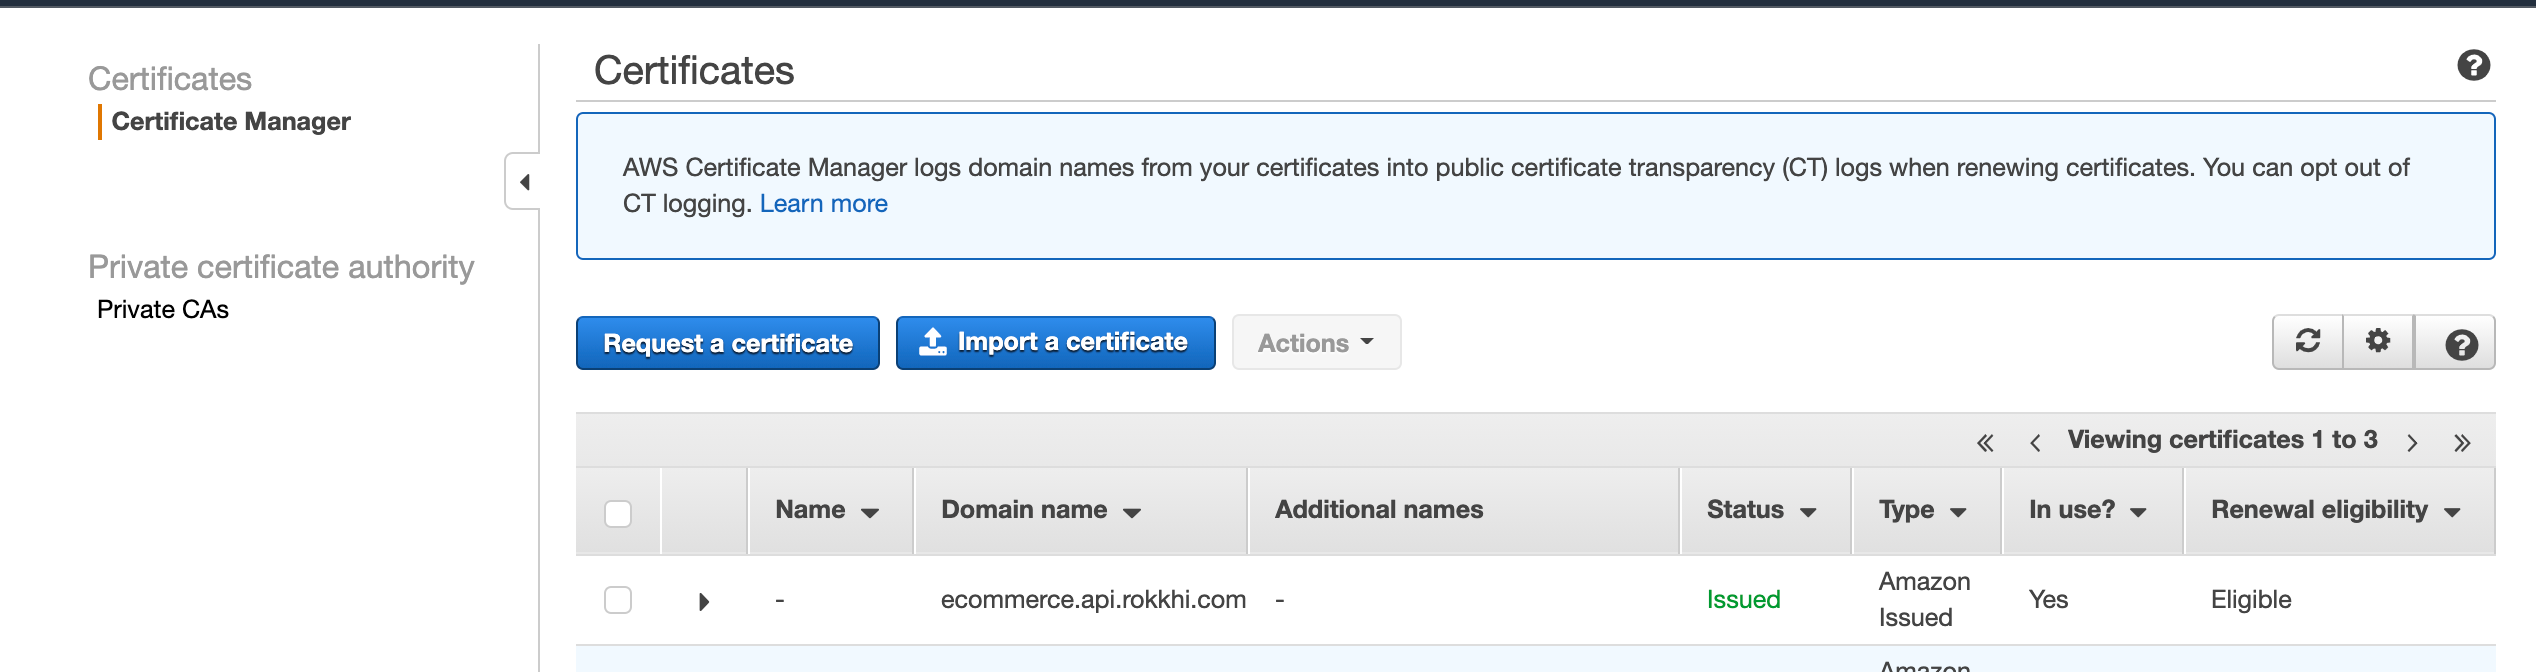Viewport: 2536px width, 672px height.
Task: Click help icon beside the gear
Action: click(2460, 344)
